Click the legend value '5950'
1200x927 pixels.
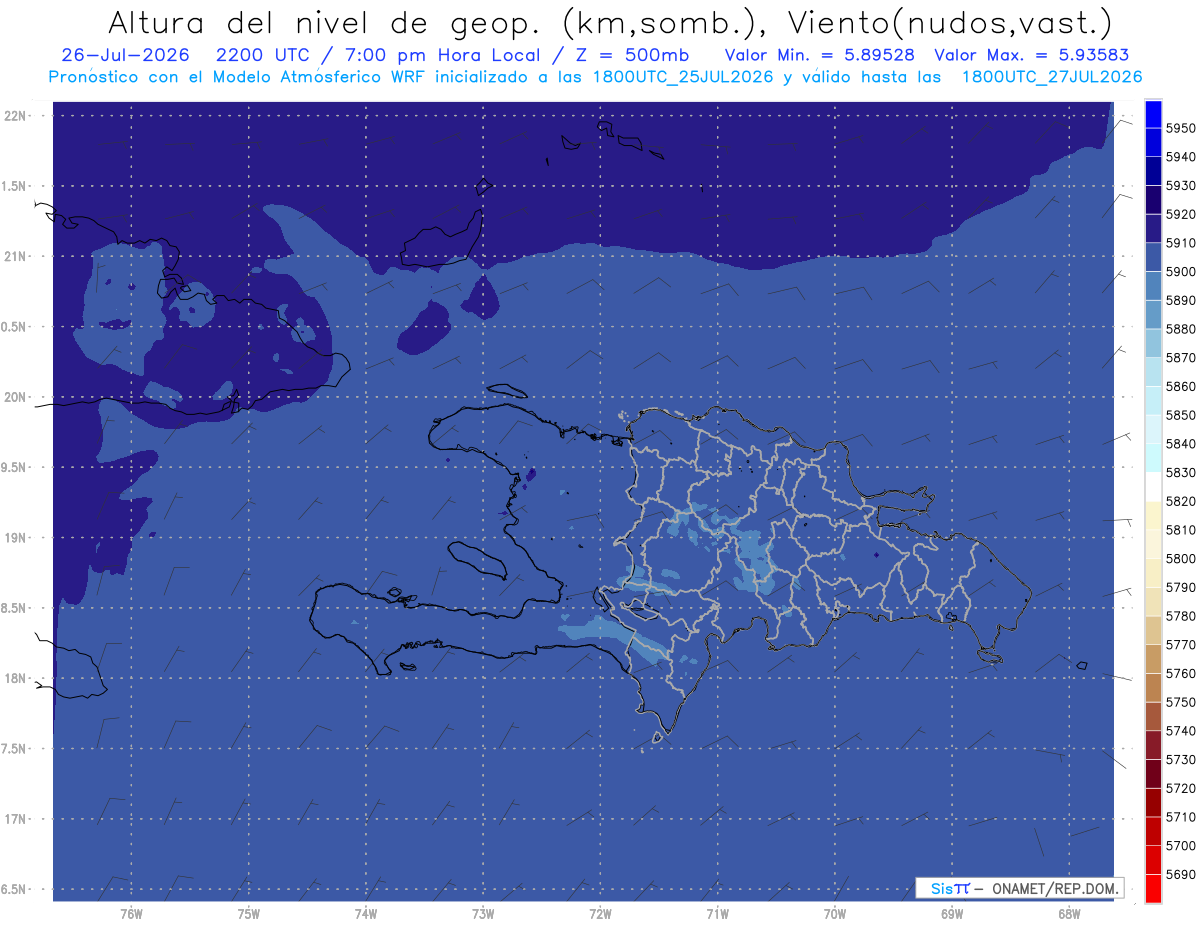[1180, 128]
